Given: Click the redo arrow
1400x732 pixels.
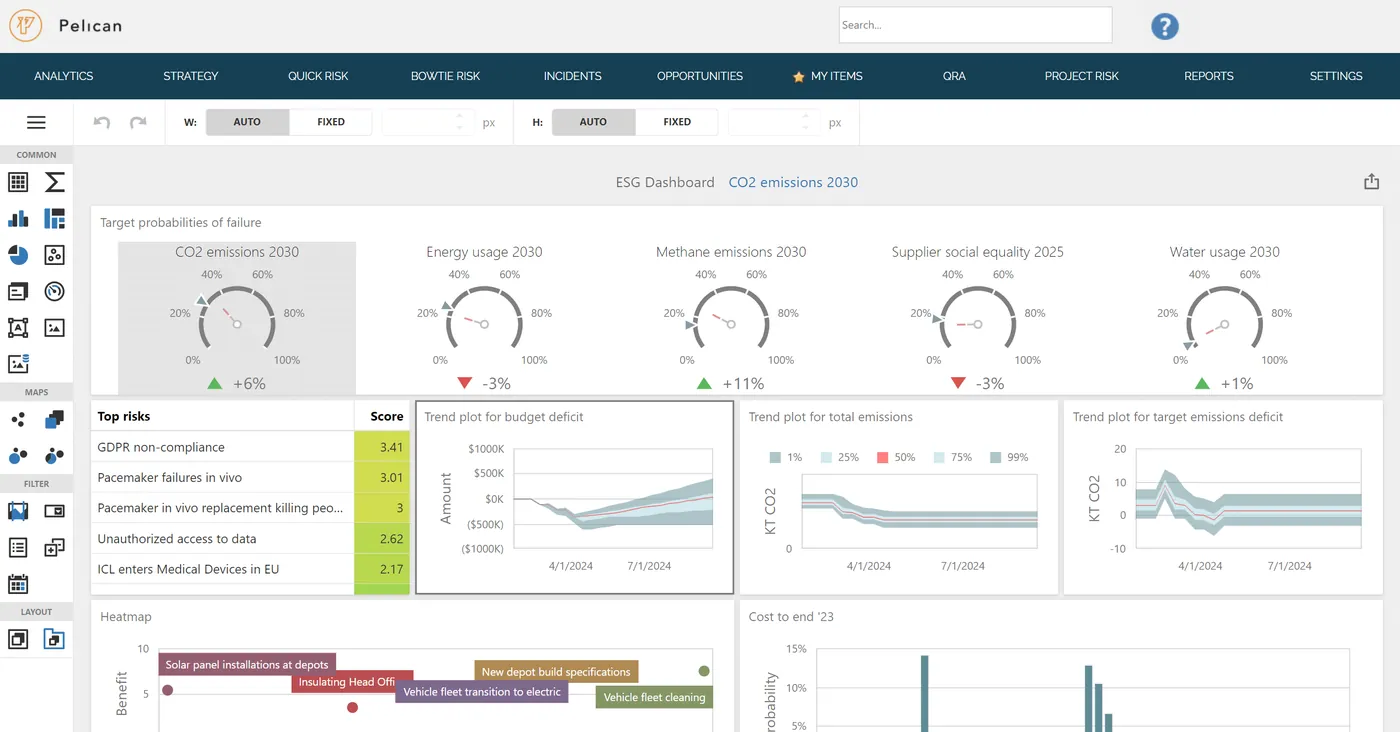Looking at the screenshot, I should tap(138, 122).
